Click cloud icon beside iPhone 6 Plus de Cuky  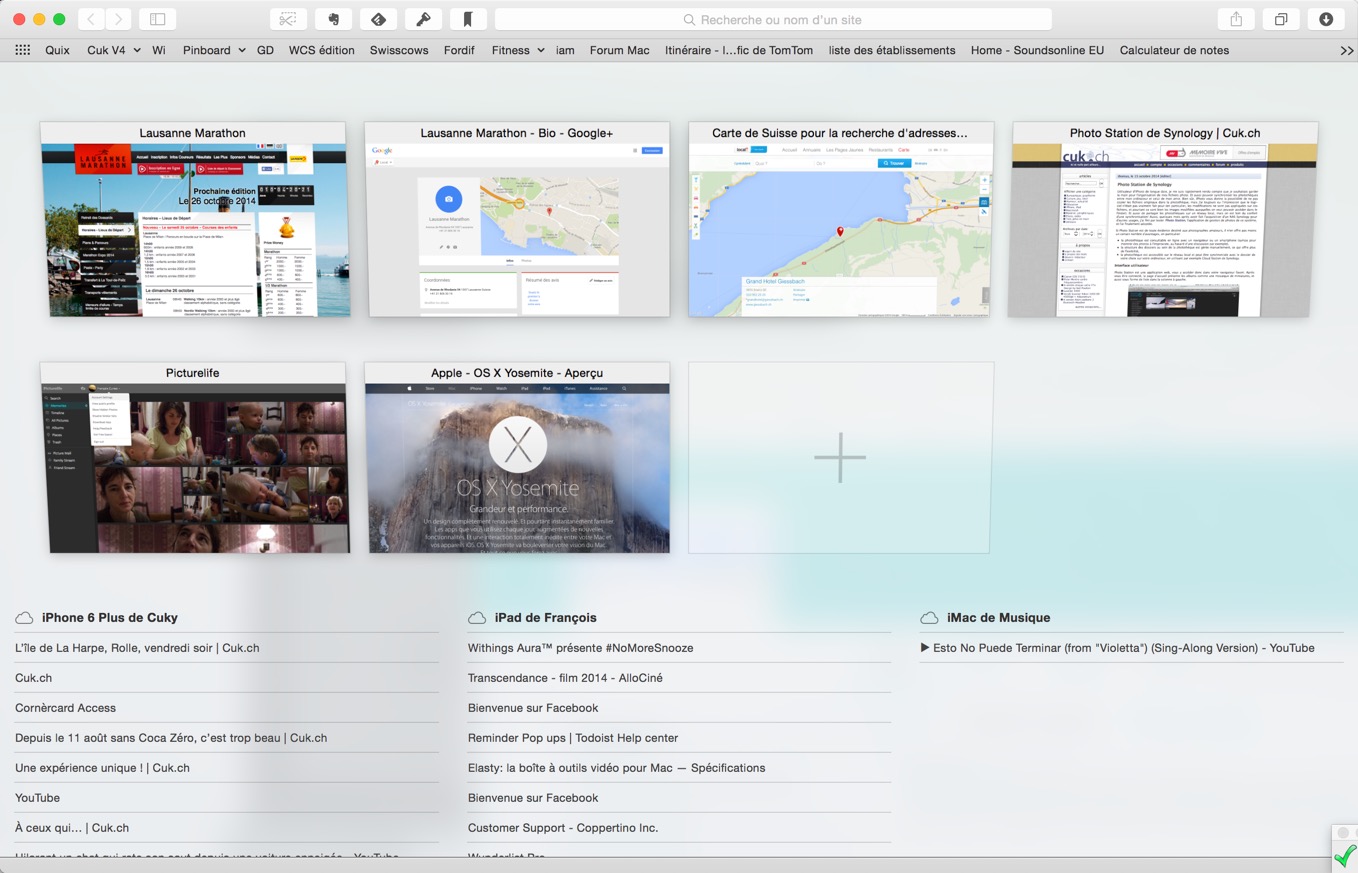(24, 618)
